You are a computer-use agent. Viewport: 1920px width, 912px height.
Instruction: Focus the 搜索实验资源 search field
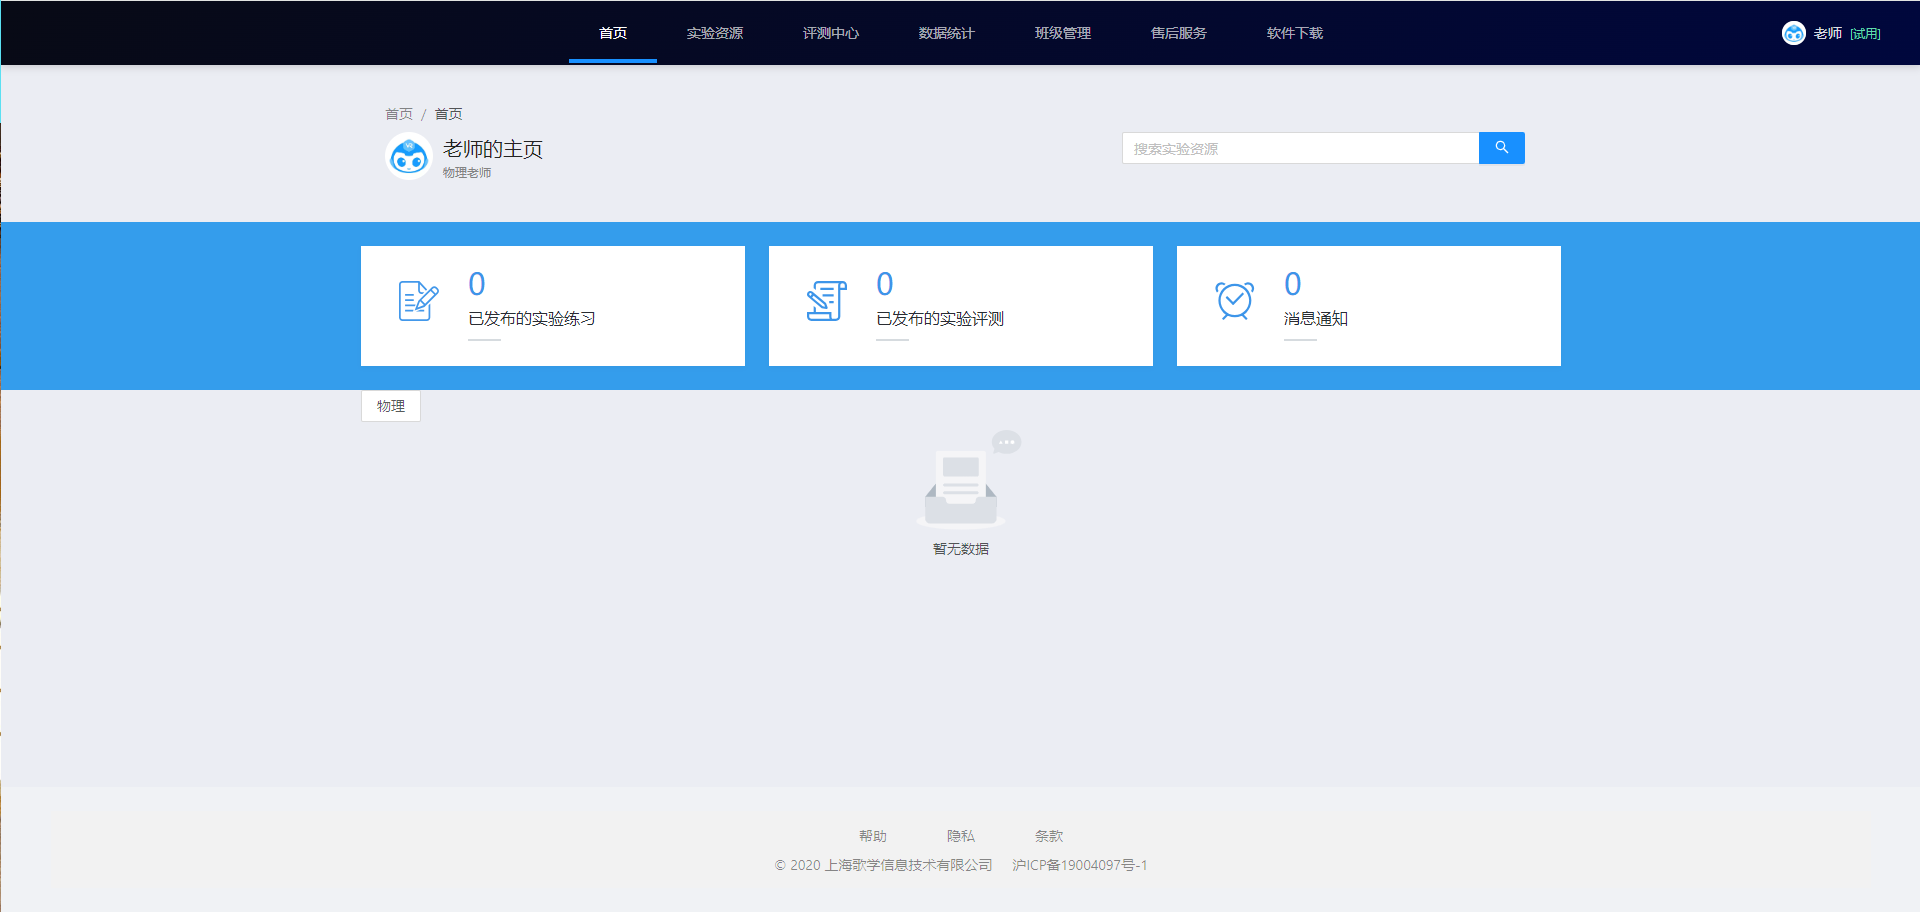pyautogui.click(x=1300, y=148)
